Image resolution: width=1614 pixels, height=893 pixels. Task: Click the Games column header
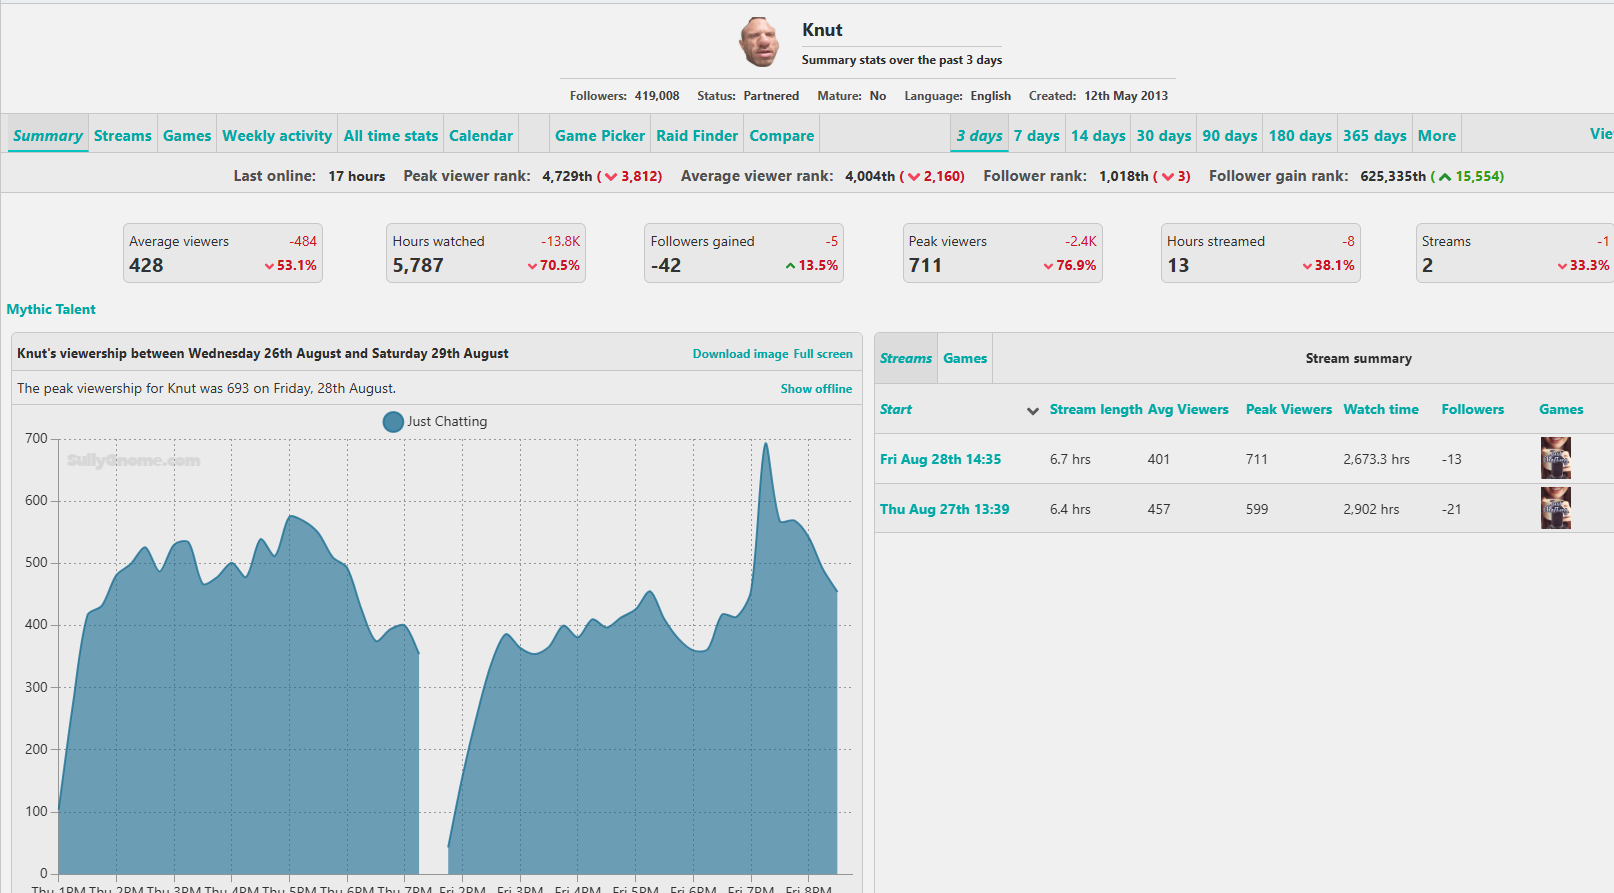tap(1561, 410)
